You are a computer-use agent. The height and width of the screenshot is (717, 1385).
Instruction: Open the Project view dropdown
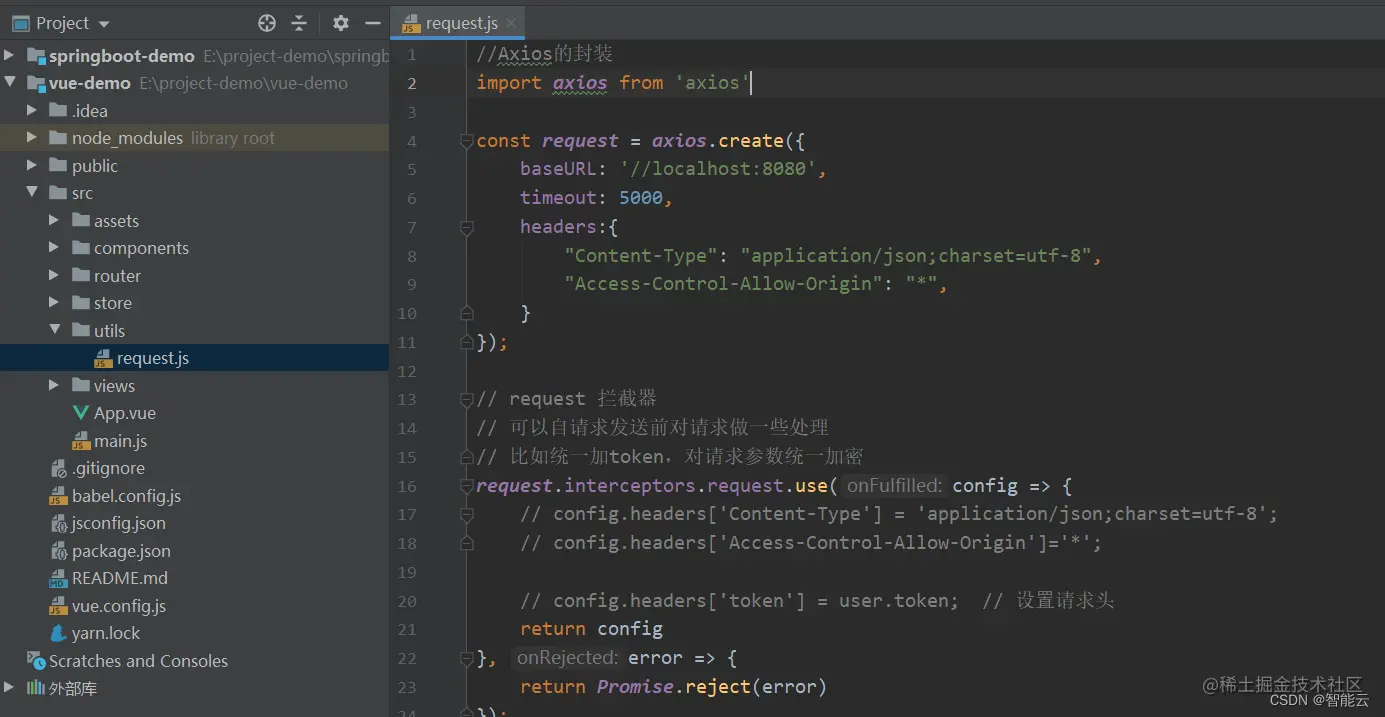pyautogui.click(x=105, y=24)
